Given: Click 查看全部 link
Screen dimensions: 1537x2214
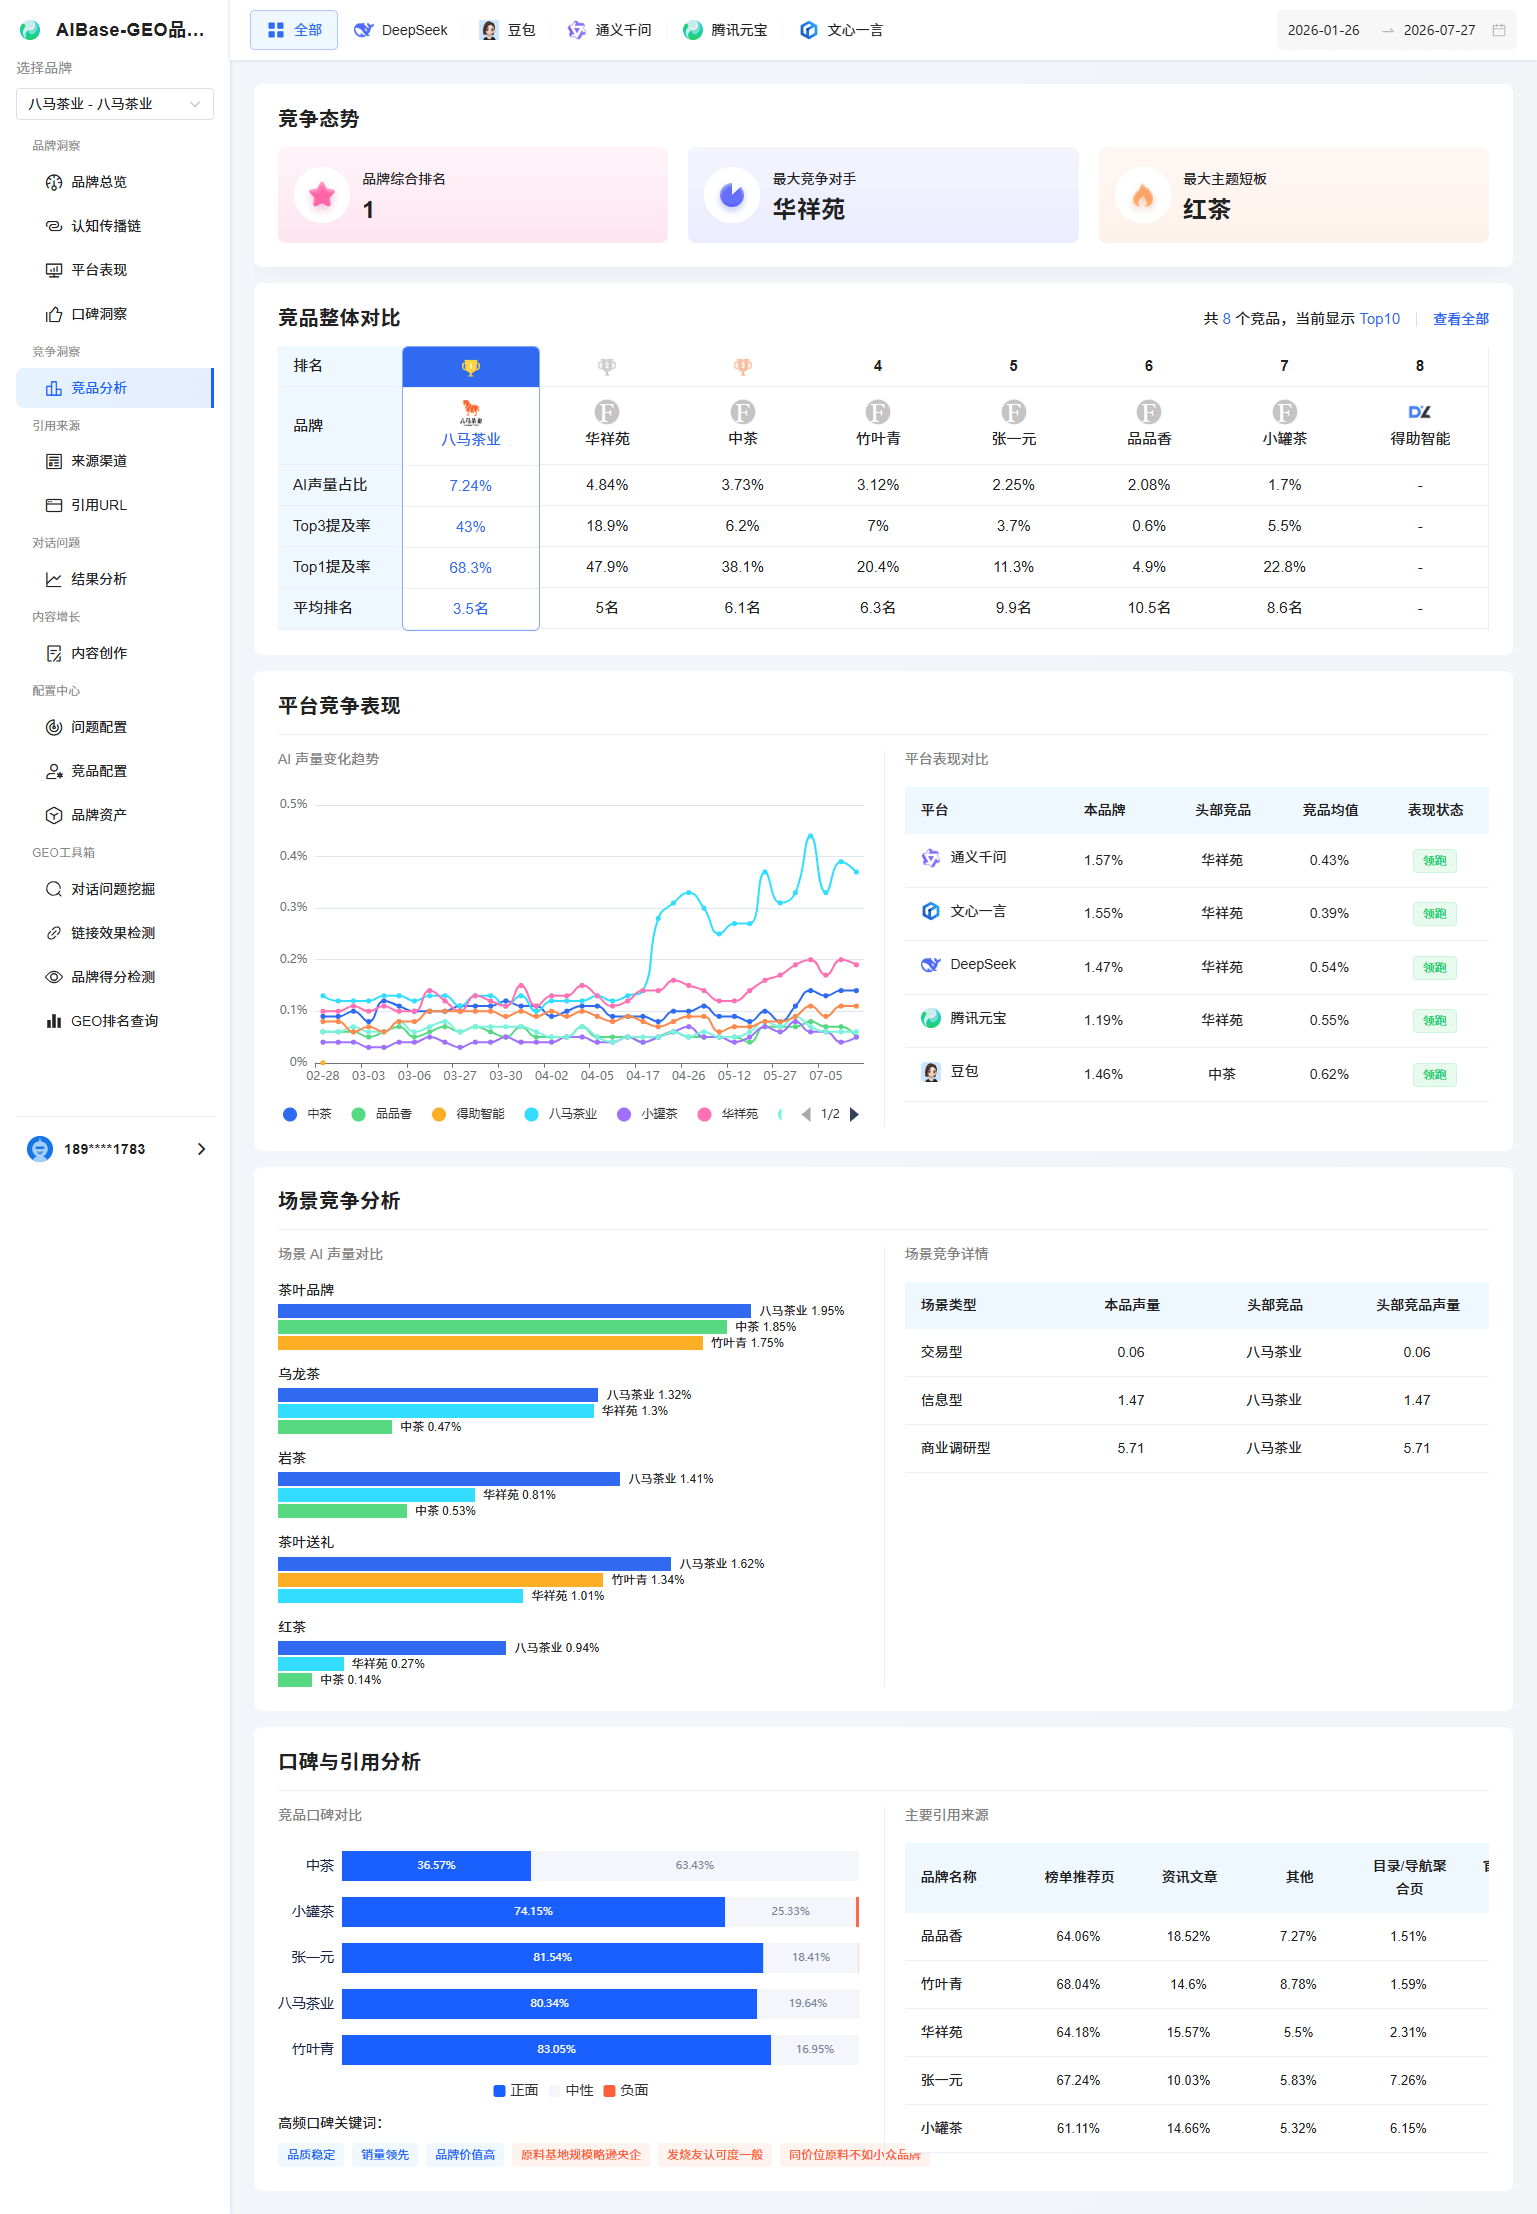Looking at the screenshot, I should pyautogui.click(x=1461, y=319).
